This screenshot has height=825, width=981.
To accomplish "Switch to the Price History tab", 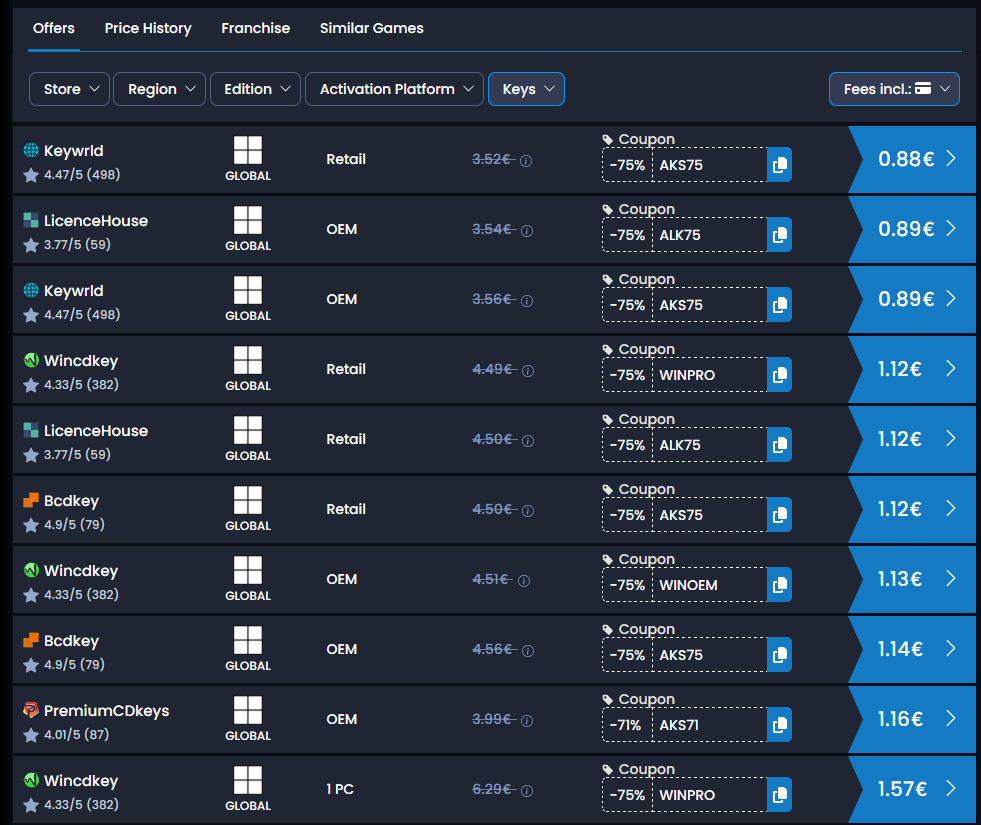I will [148, 28].
